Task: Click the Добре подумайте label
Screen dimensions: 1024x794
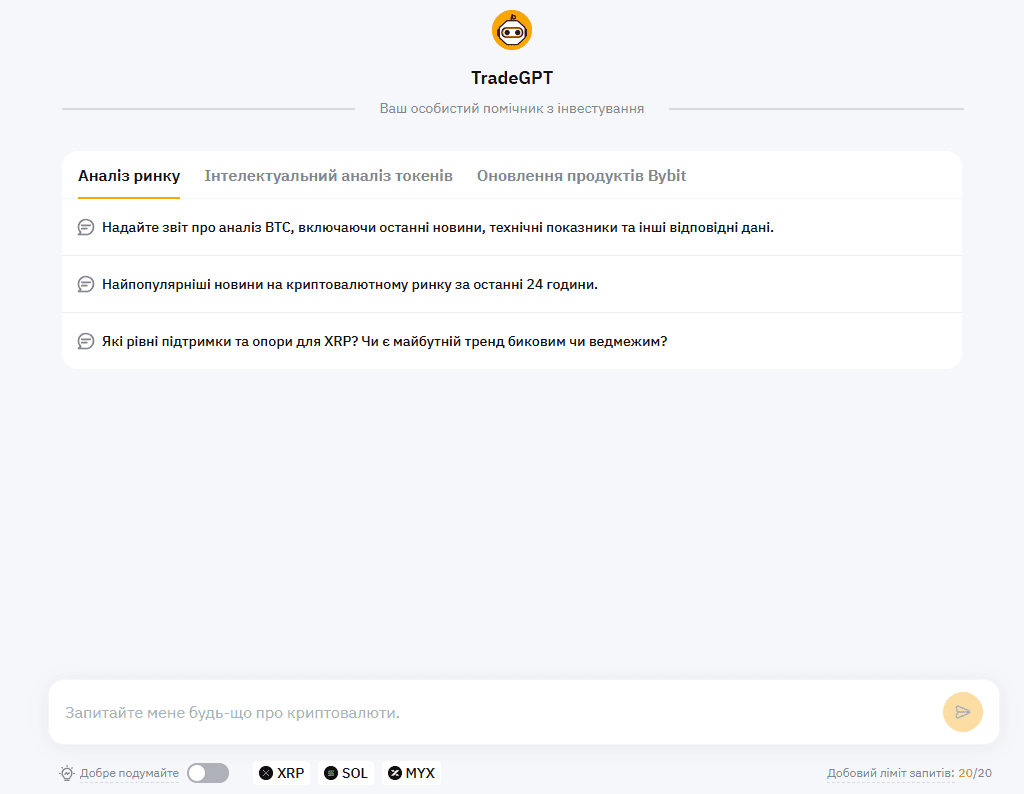Action: coord(129,773)
